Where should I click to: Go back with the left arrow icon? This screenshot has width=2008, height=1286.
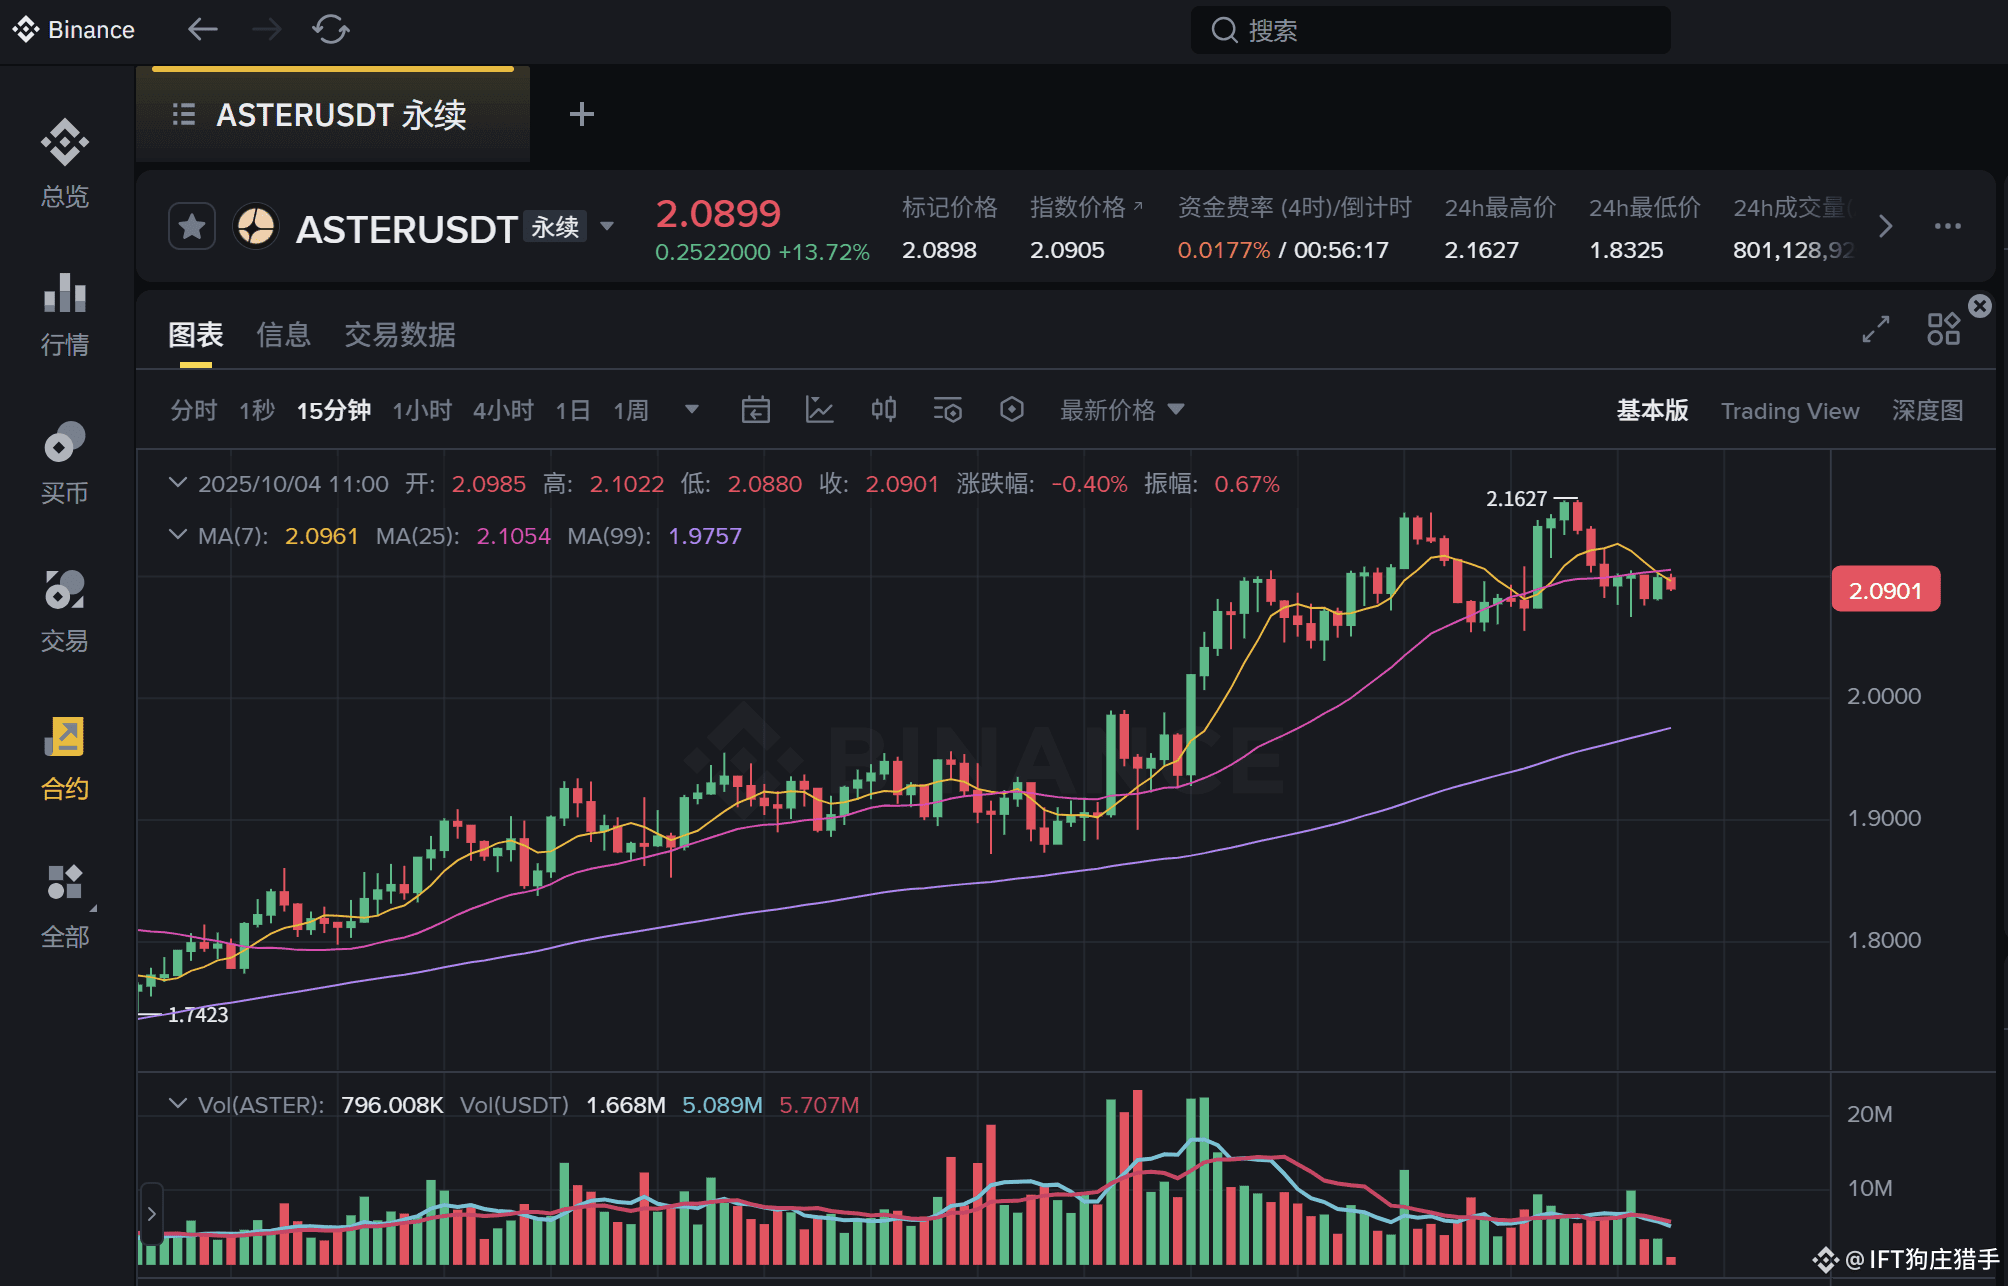point(203,29)
